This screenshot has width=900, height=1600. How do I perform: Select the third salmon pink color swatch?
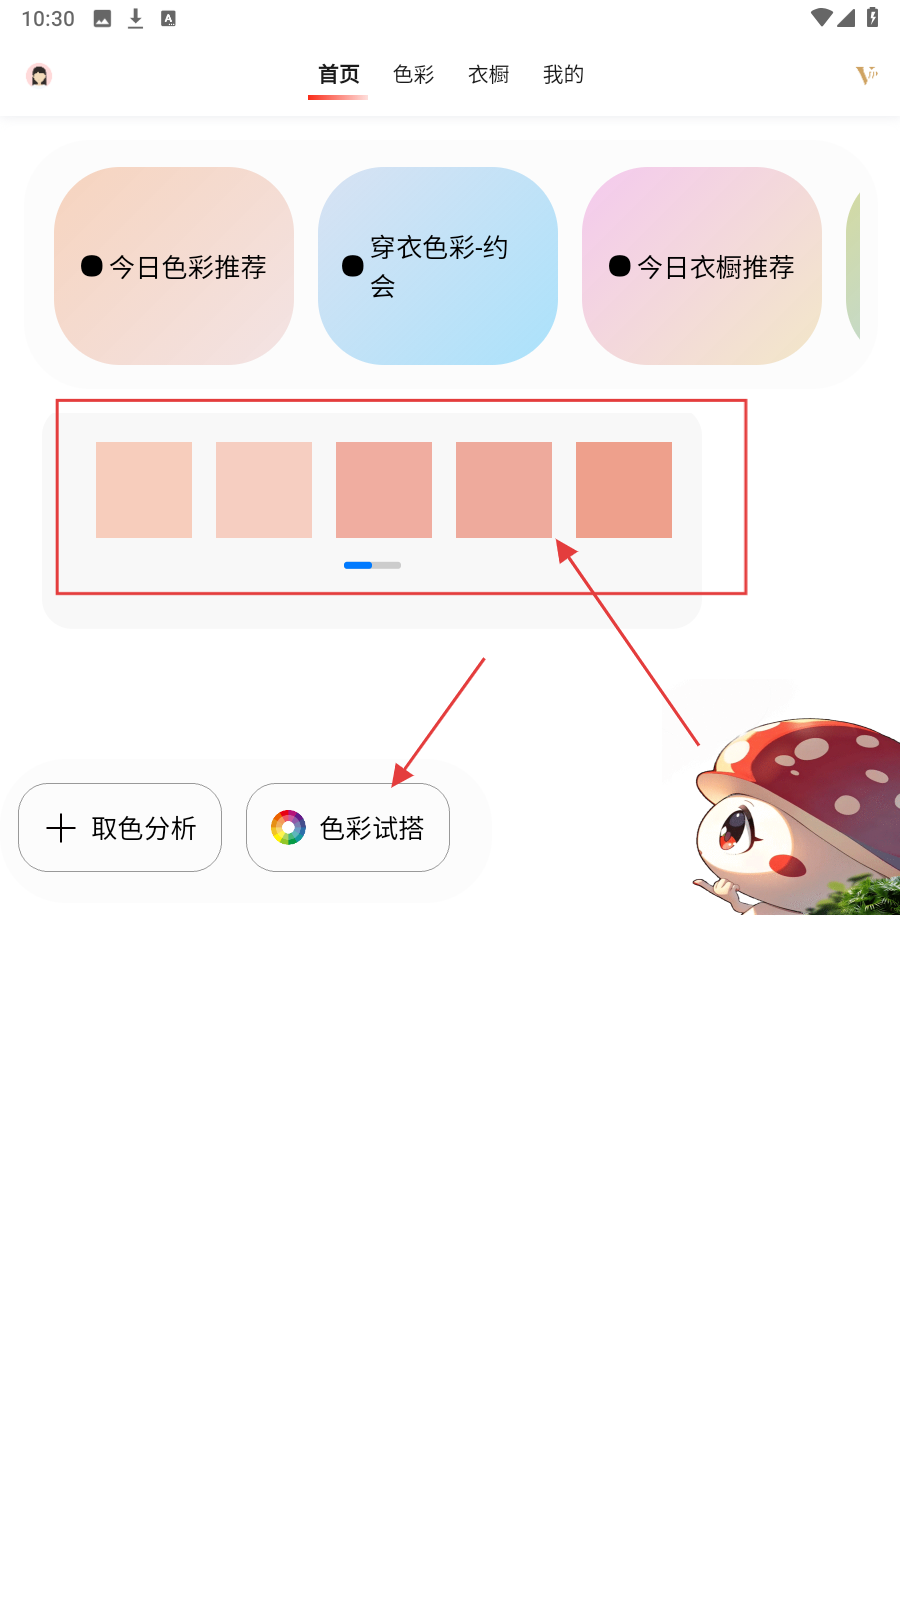pyautogui.click(x=384, y=490)
